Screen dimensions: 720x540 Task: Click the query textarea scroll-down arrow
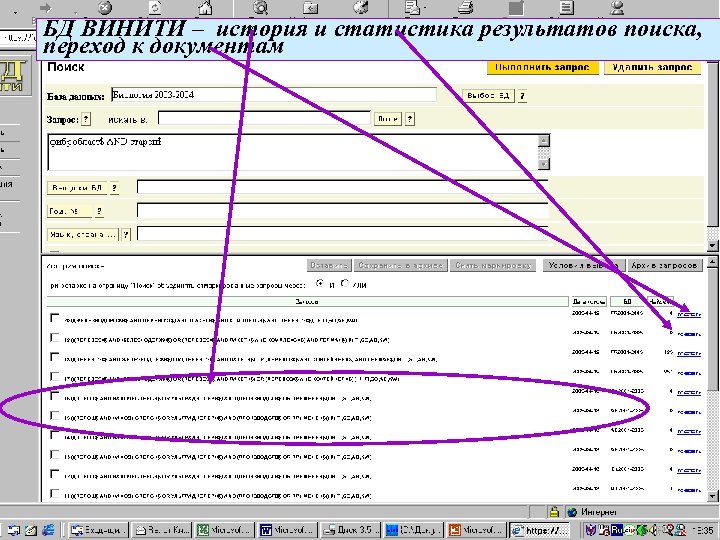point(543,164)
